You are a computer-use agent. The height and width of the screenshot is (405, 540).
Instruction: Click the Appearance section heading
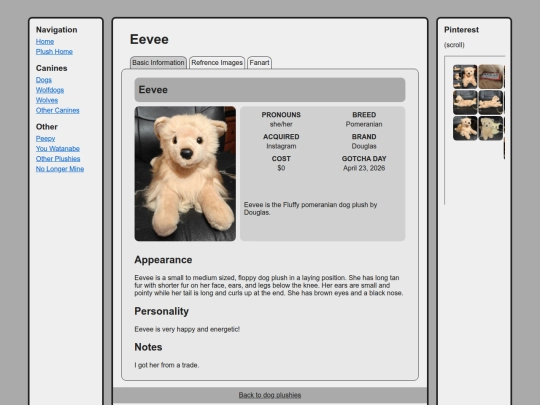point(163,260)
